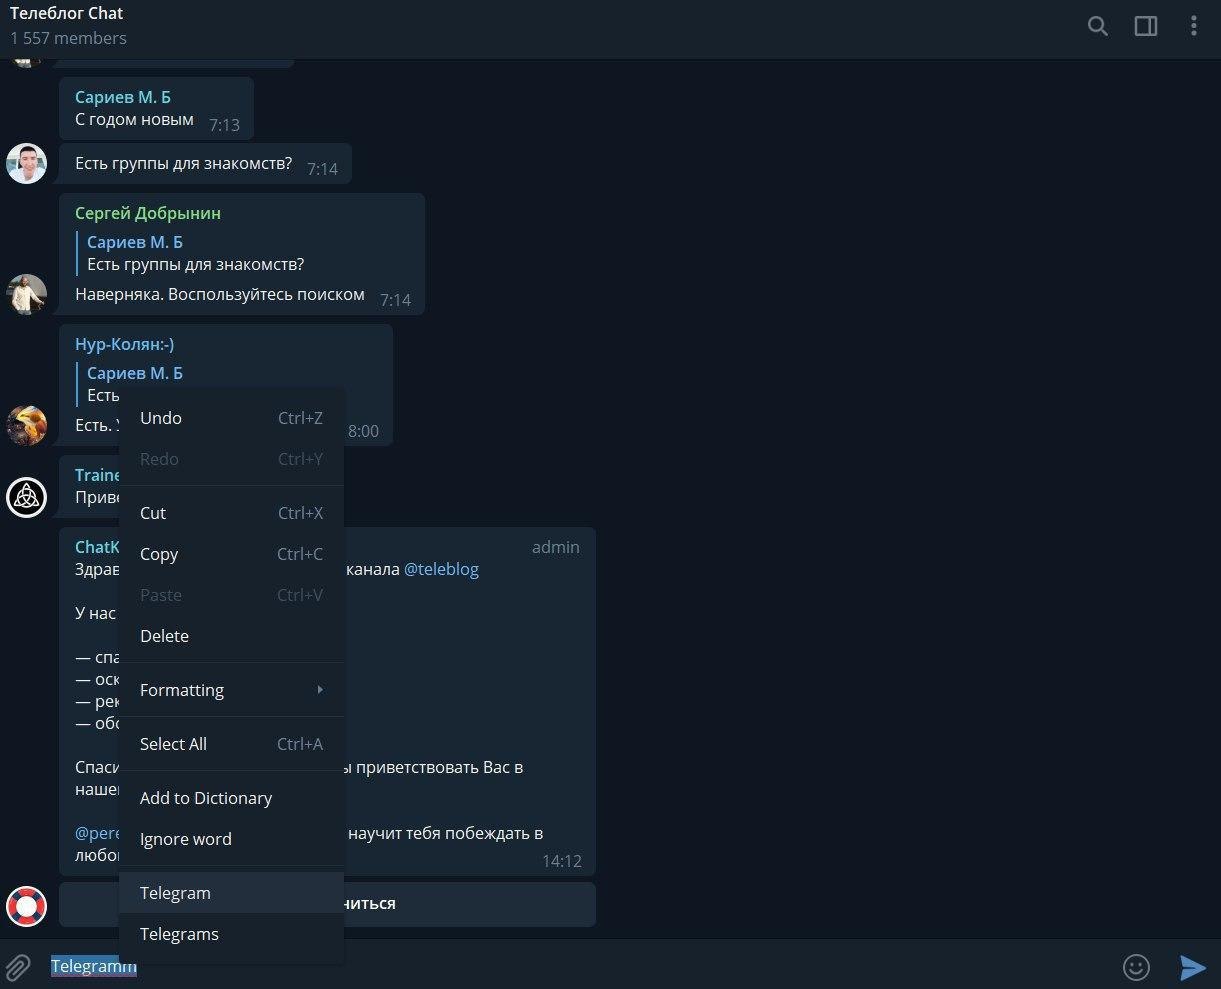Open Trainer's triquetra avatar
The width and height of the screenshot is (1221, 989).
point(26,497)
